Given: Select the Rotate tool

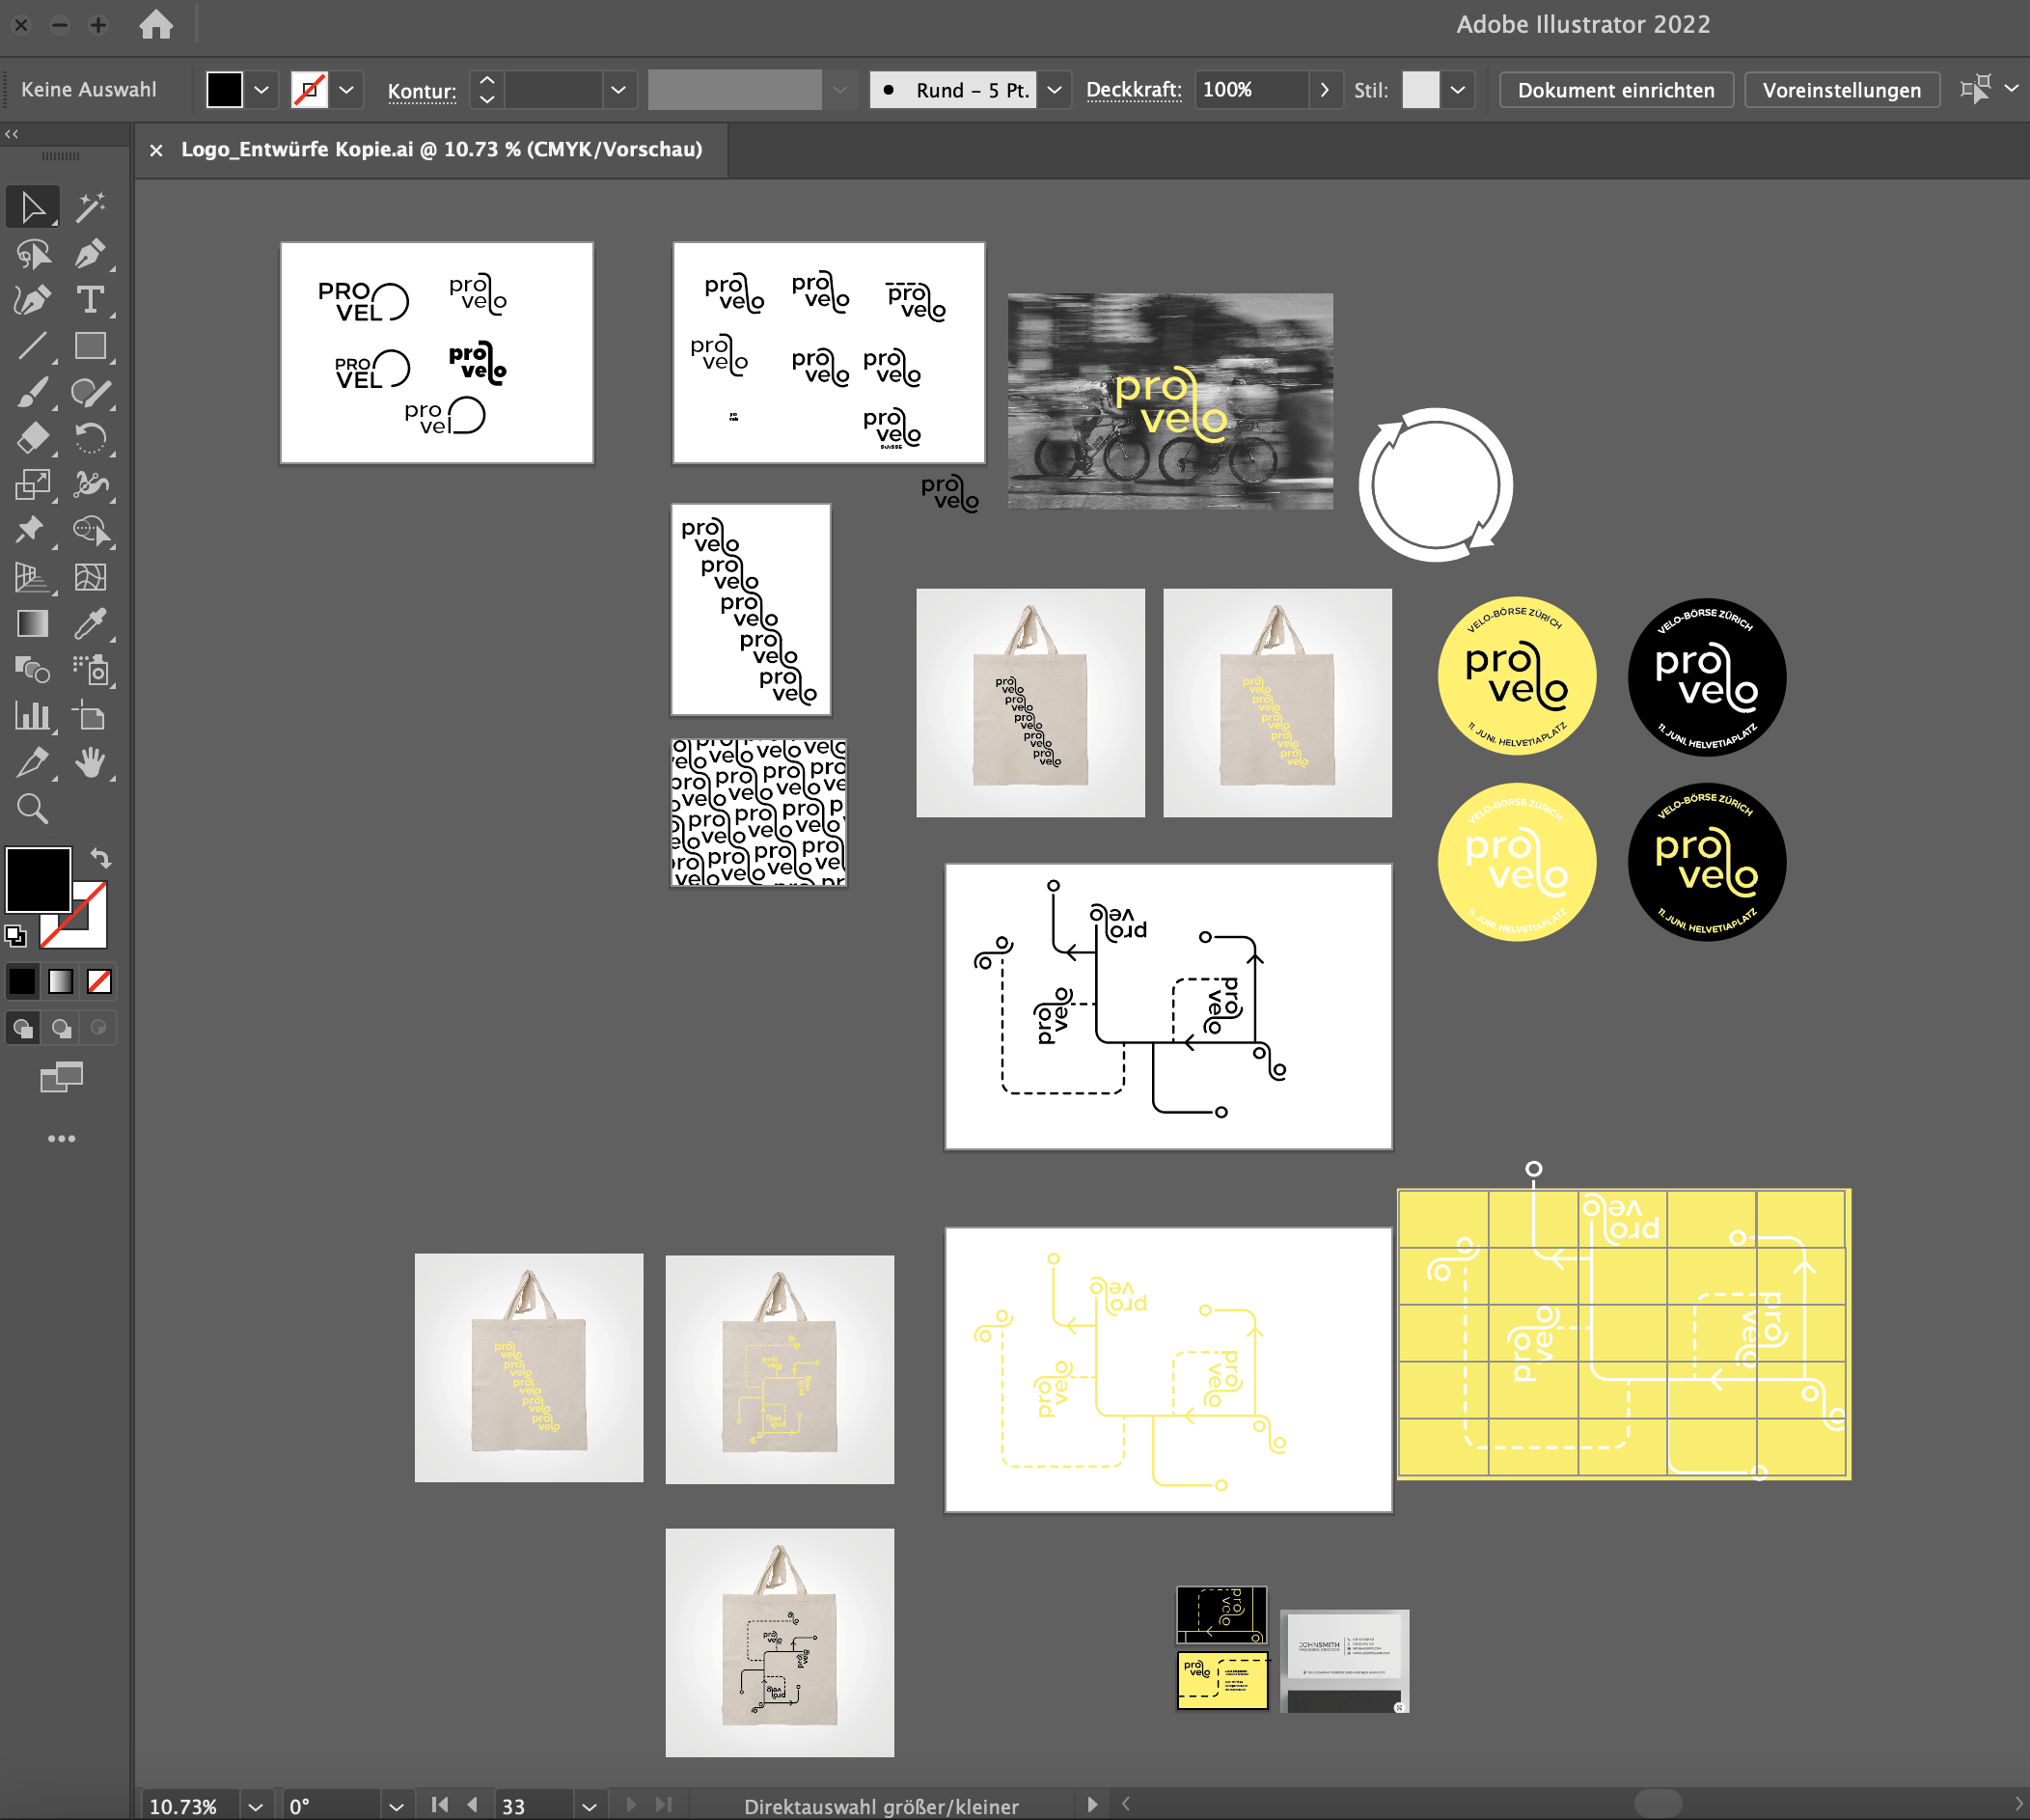Looking at the screenshot, I should [x=90, y=438].
